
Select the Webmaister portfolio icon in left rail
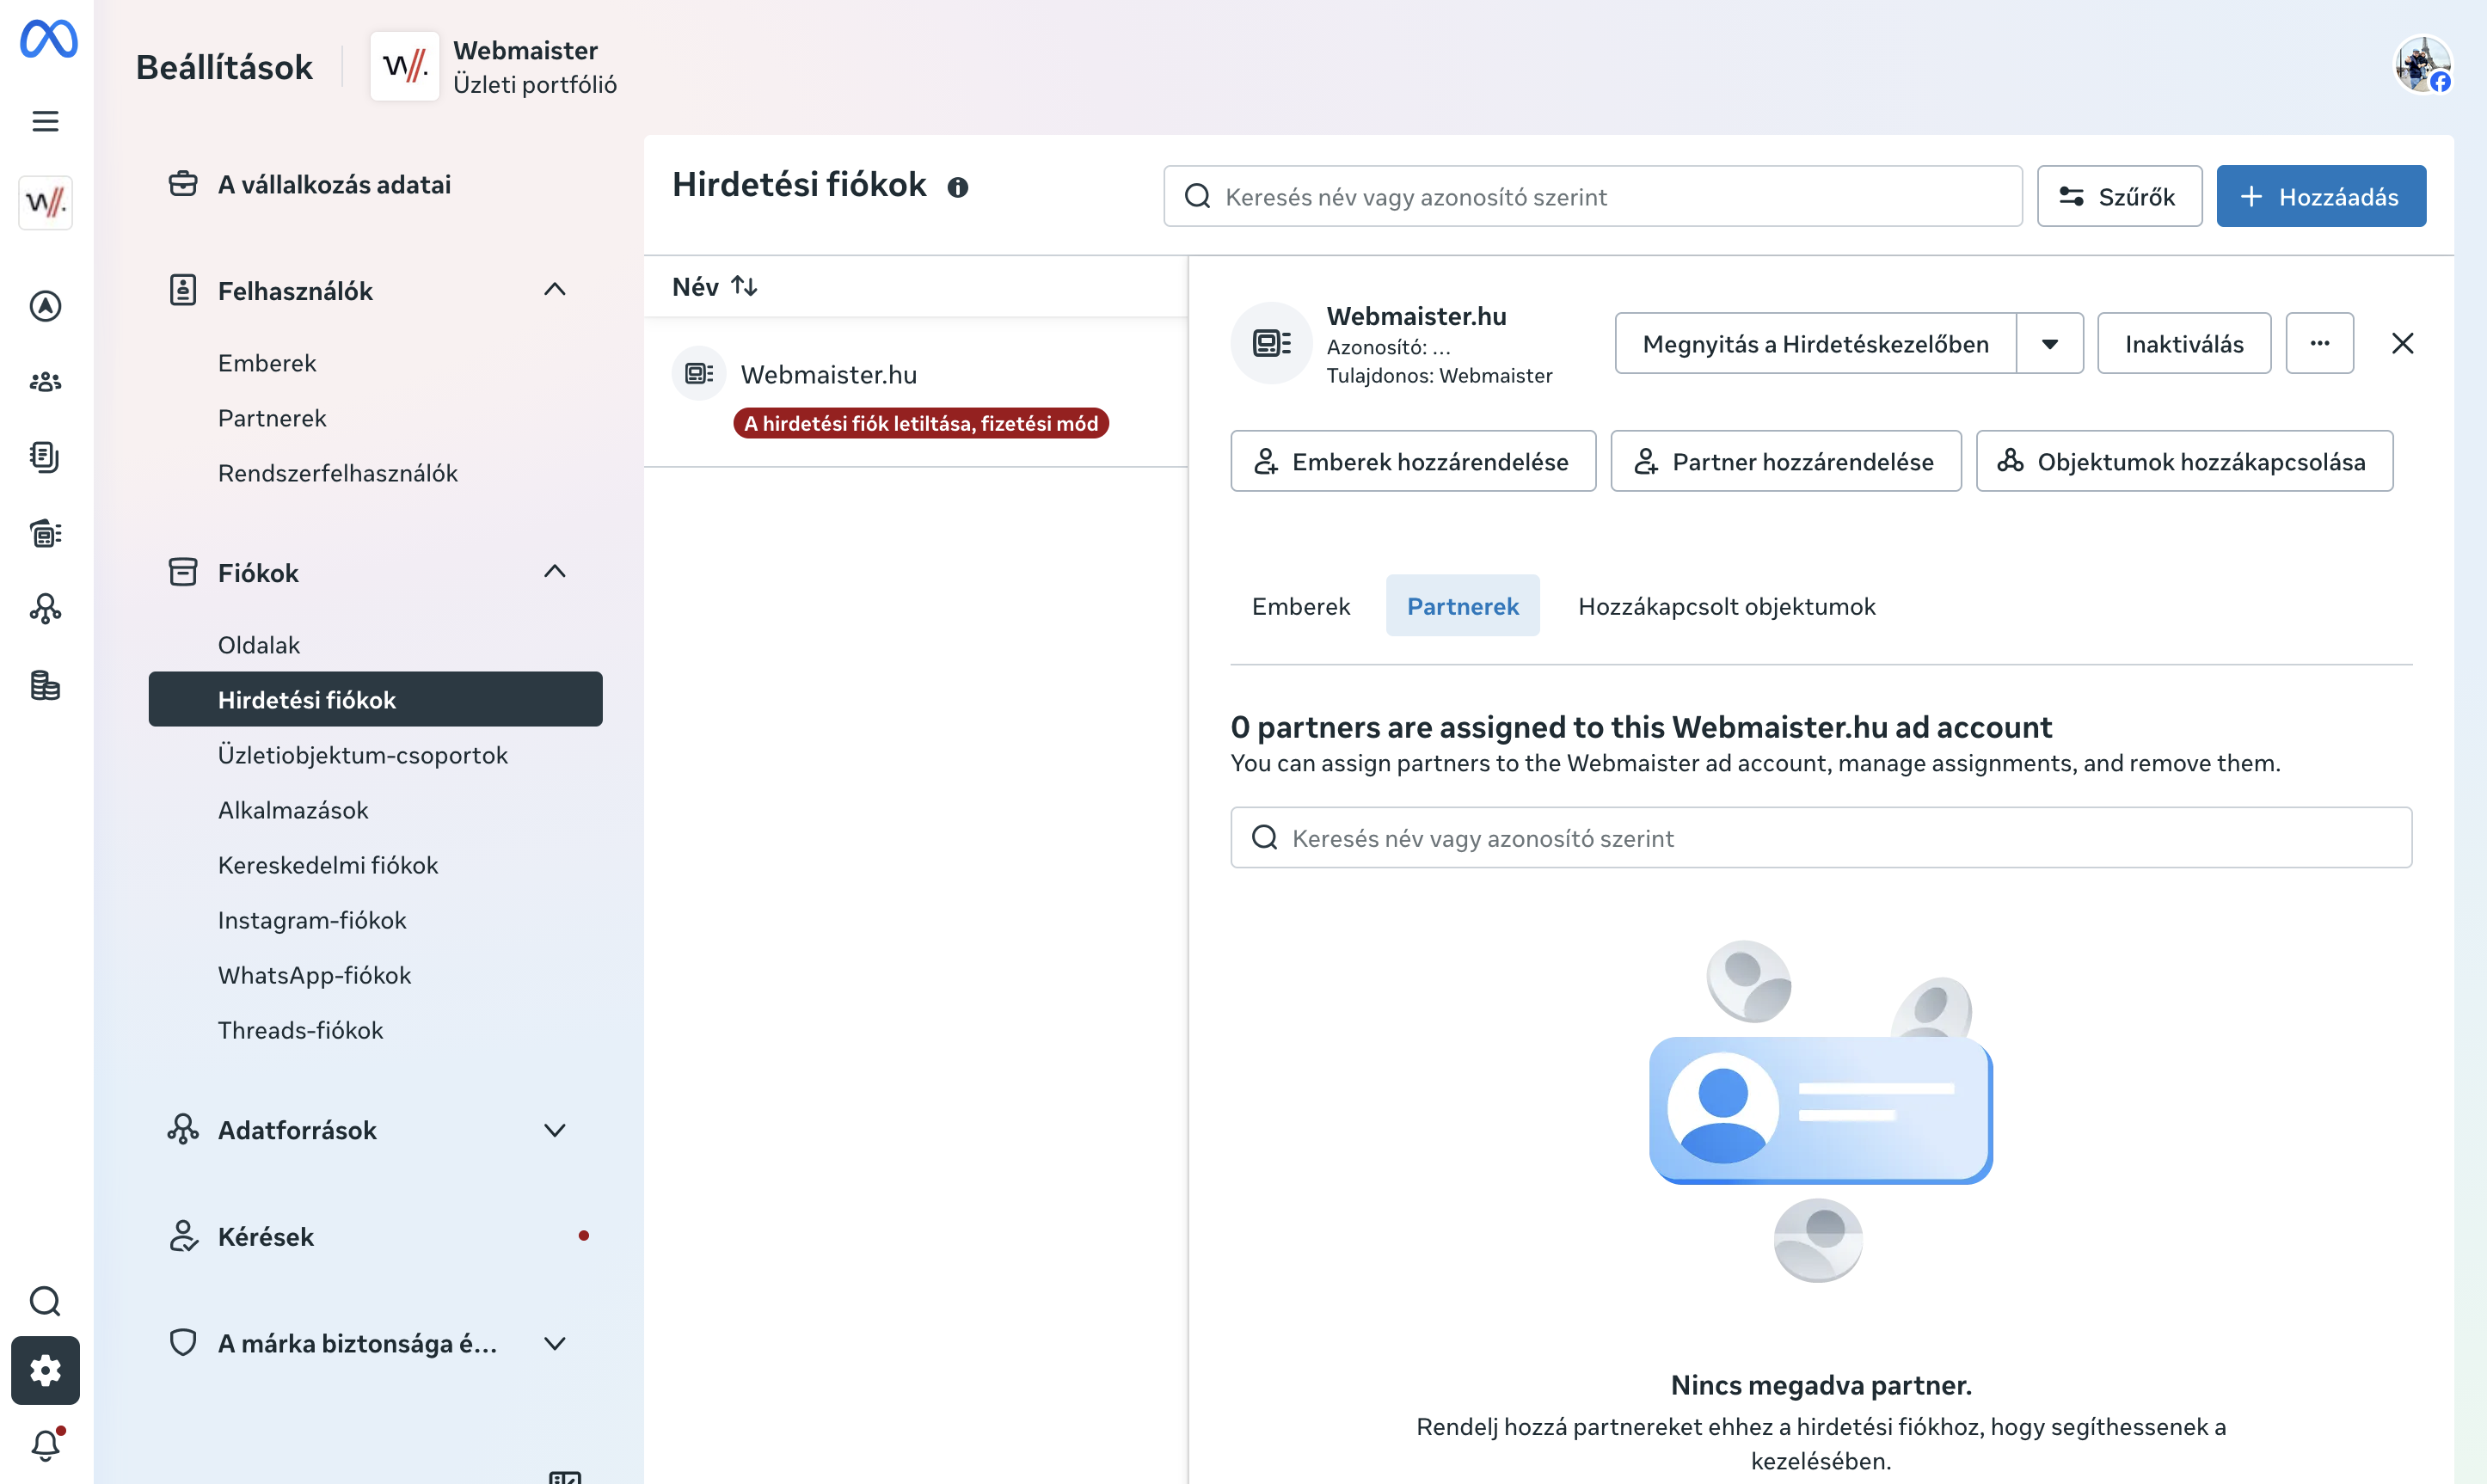pyautogui.click(x=45, y=202)
